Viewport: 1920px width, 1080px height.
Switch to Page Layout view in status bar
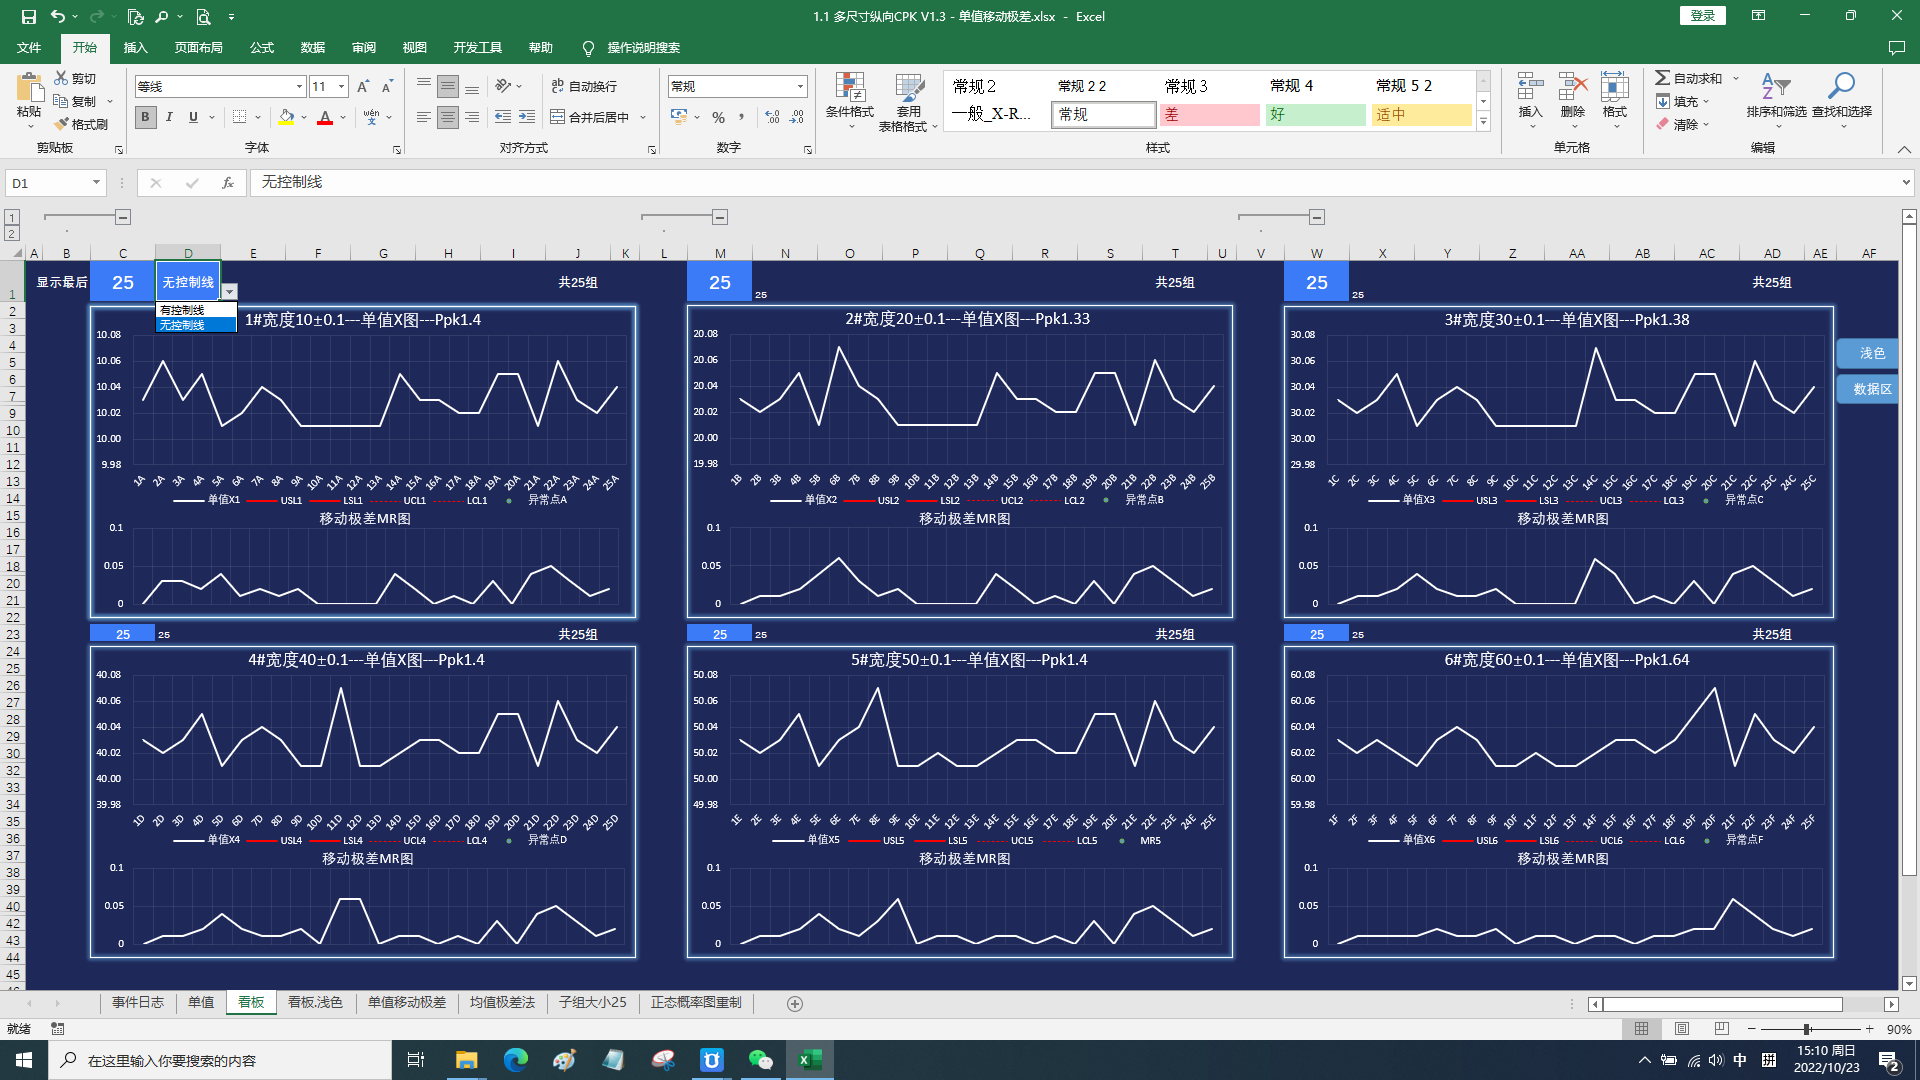tap(1682, 1029)
